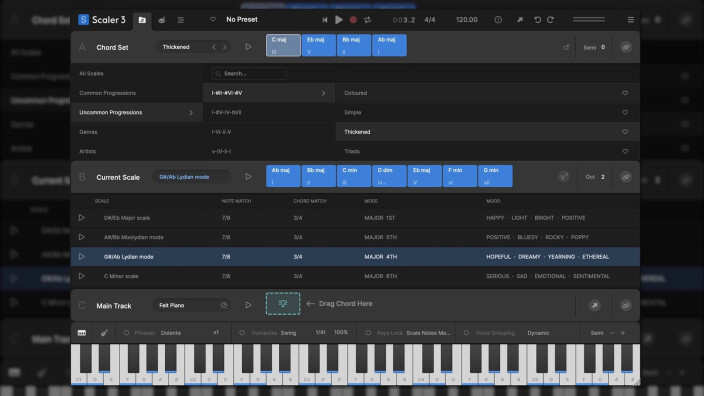The width and height of the screenshot is (704, 396).
Task: Expand the Uncommon Progressions category
Action: [x=136, y=112]
